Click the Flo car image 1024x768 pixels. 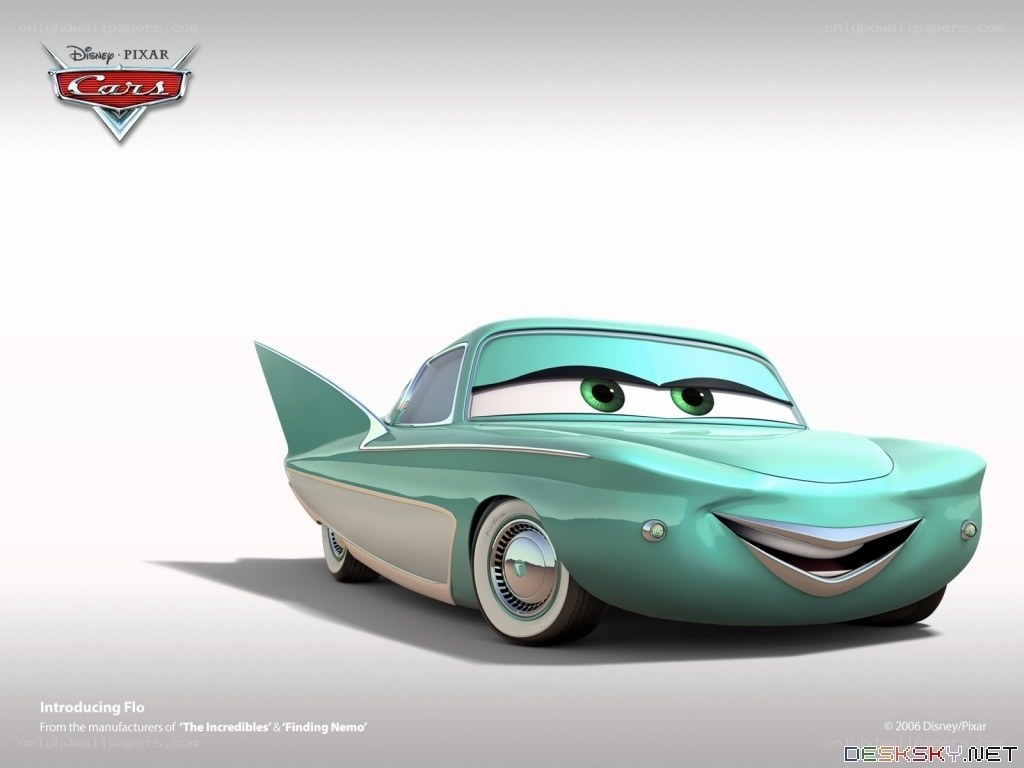point(620,482)
